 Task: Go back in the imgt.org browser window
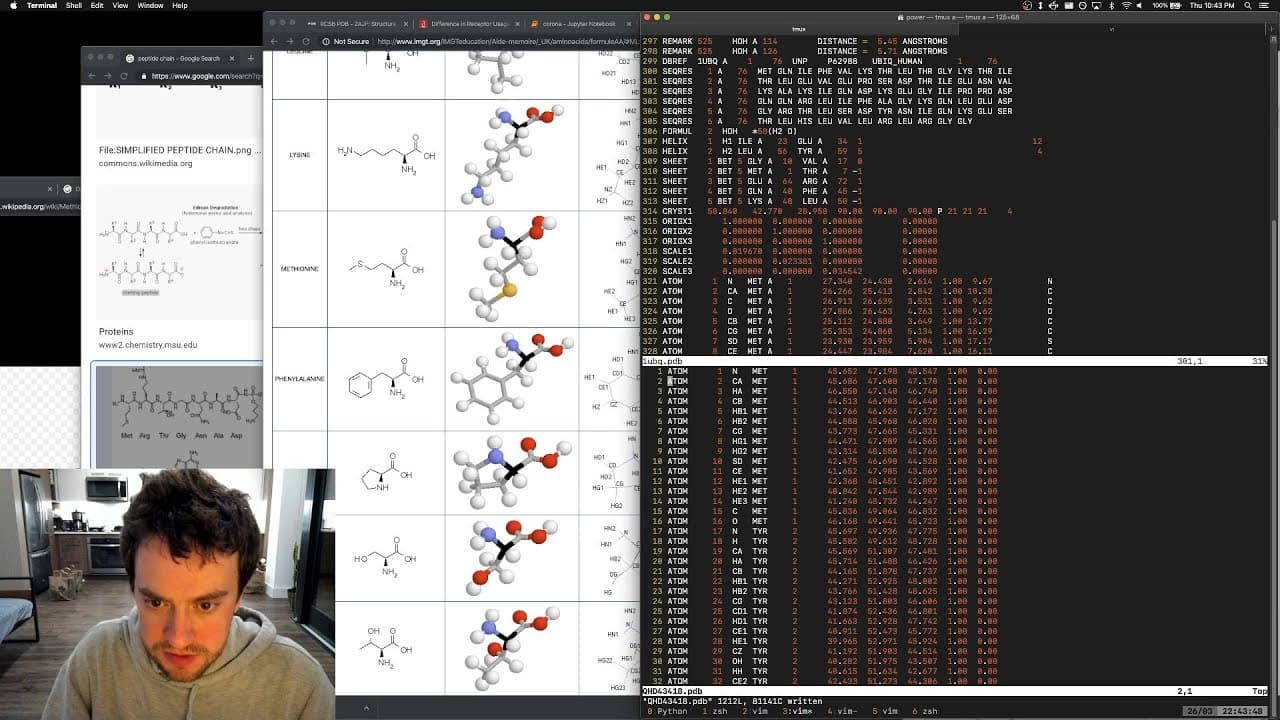tap(275, 41)
